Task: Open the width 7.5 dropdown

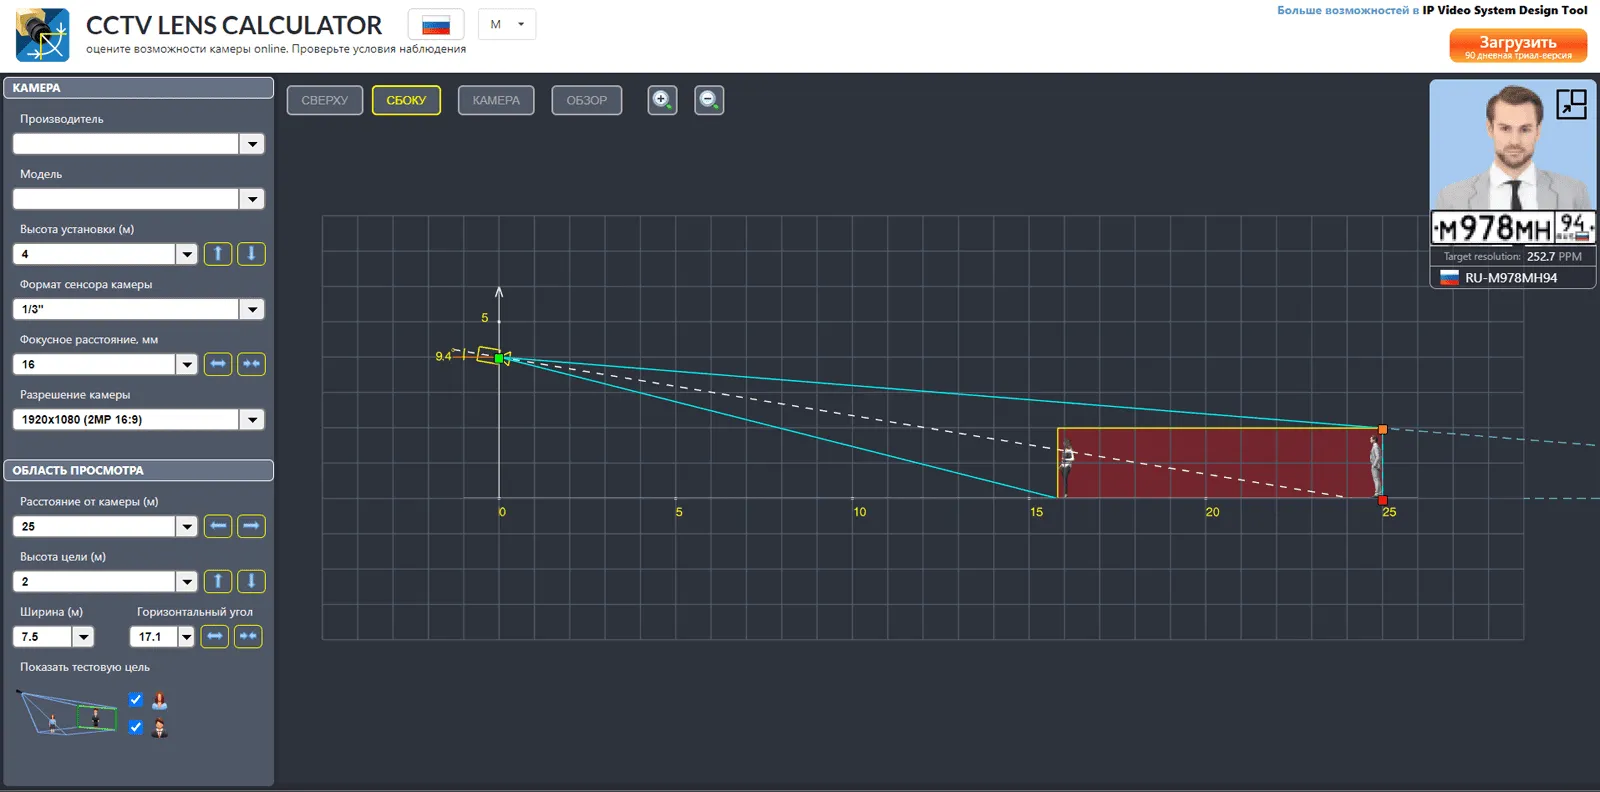Action: pyautogui.click(x=84, y=636)
